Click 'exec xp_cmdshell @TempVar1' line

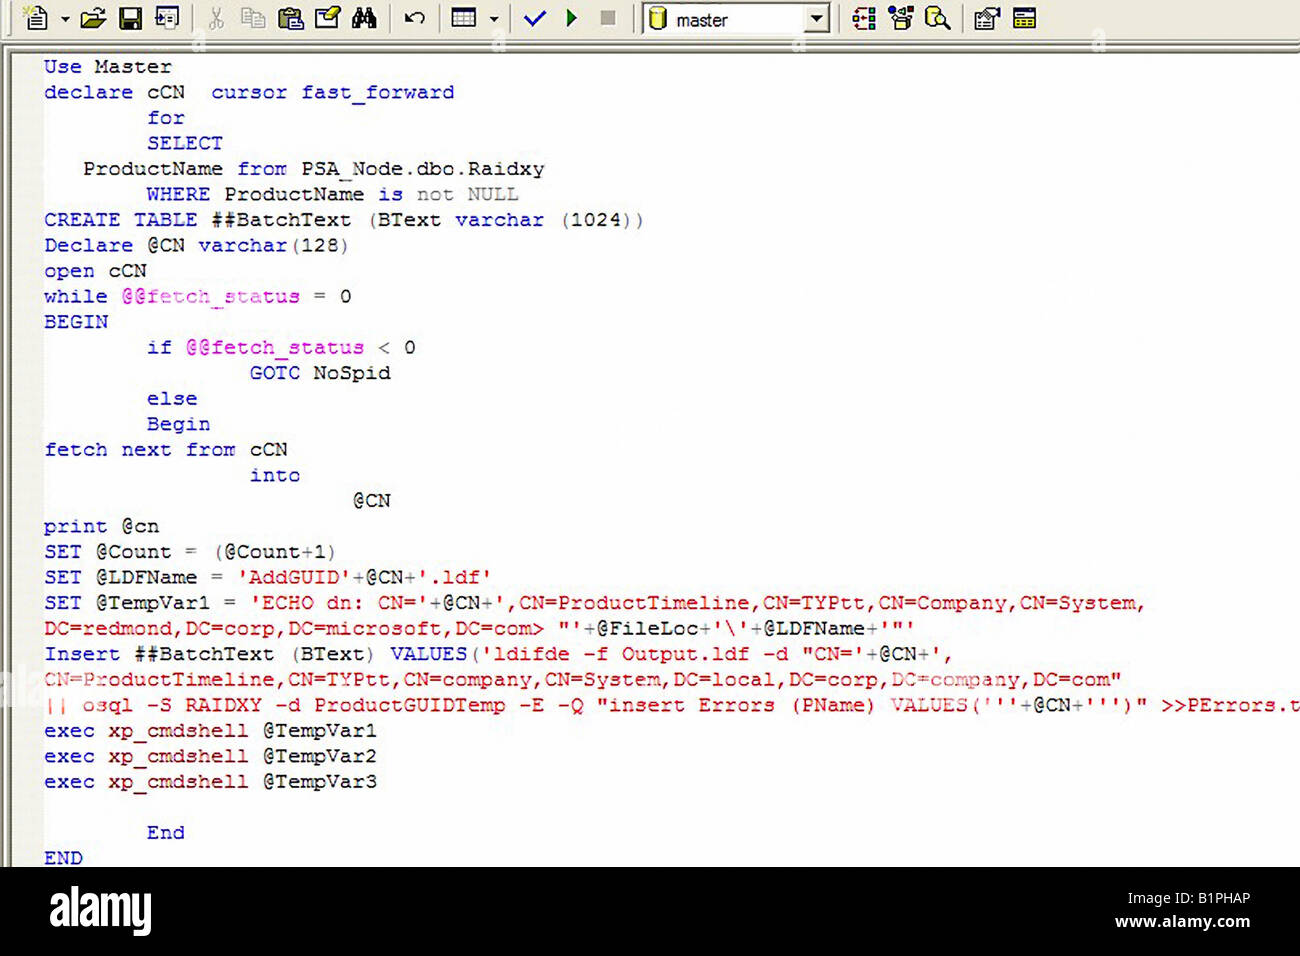210,731
